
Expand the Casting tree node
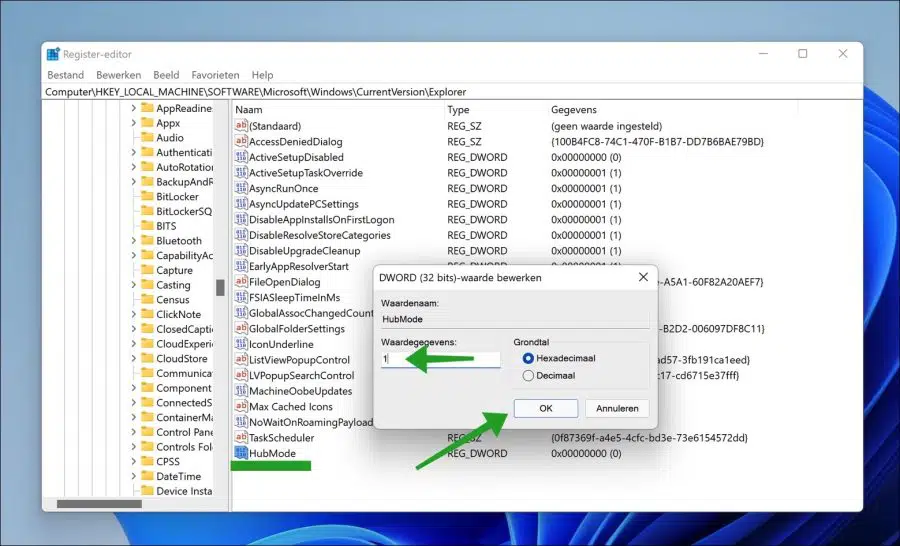point(134,285)
